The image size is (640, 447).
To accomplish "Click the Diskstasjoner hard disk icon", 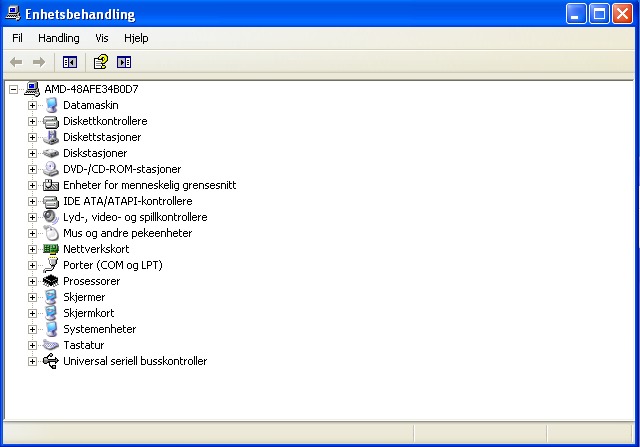I will coord(51,153).
